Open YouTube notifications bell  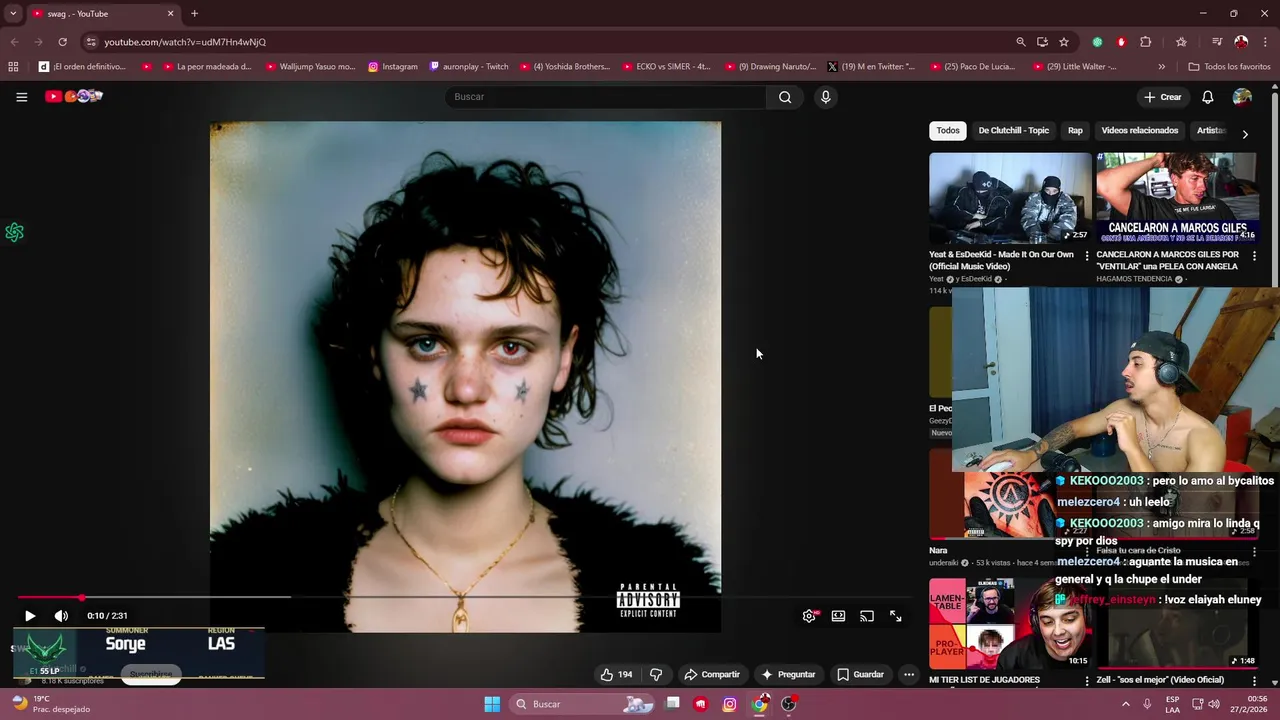coord(1207,97)
